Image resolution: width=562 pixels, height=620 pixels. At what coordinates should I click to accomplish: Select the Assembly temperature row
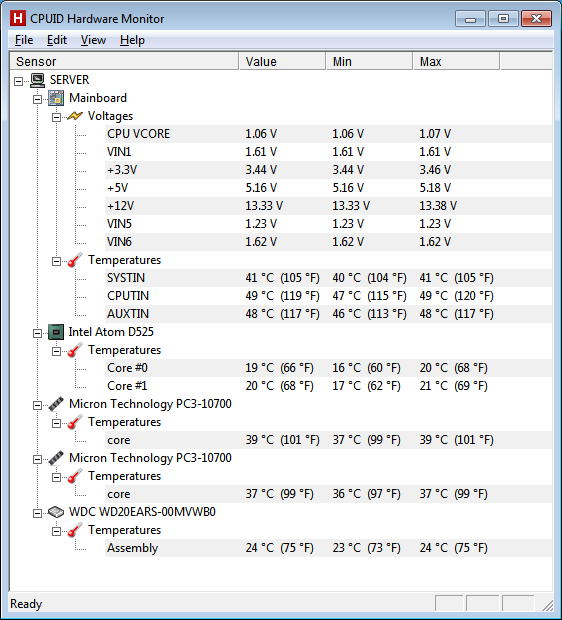coord(328,548)
